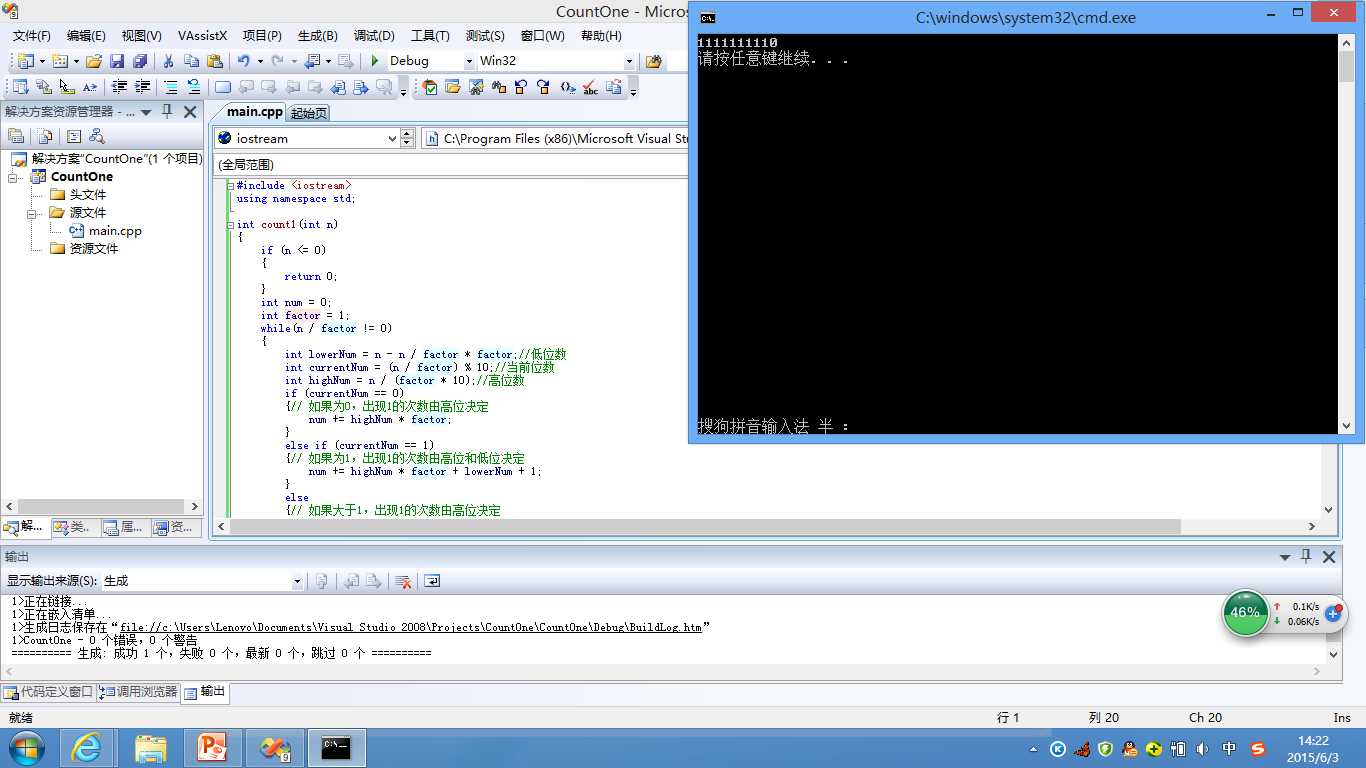Screen dimensions: 1366x768
Task: Click the Cut scissors icon
Action: 168,61
